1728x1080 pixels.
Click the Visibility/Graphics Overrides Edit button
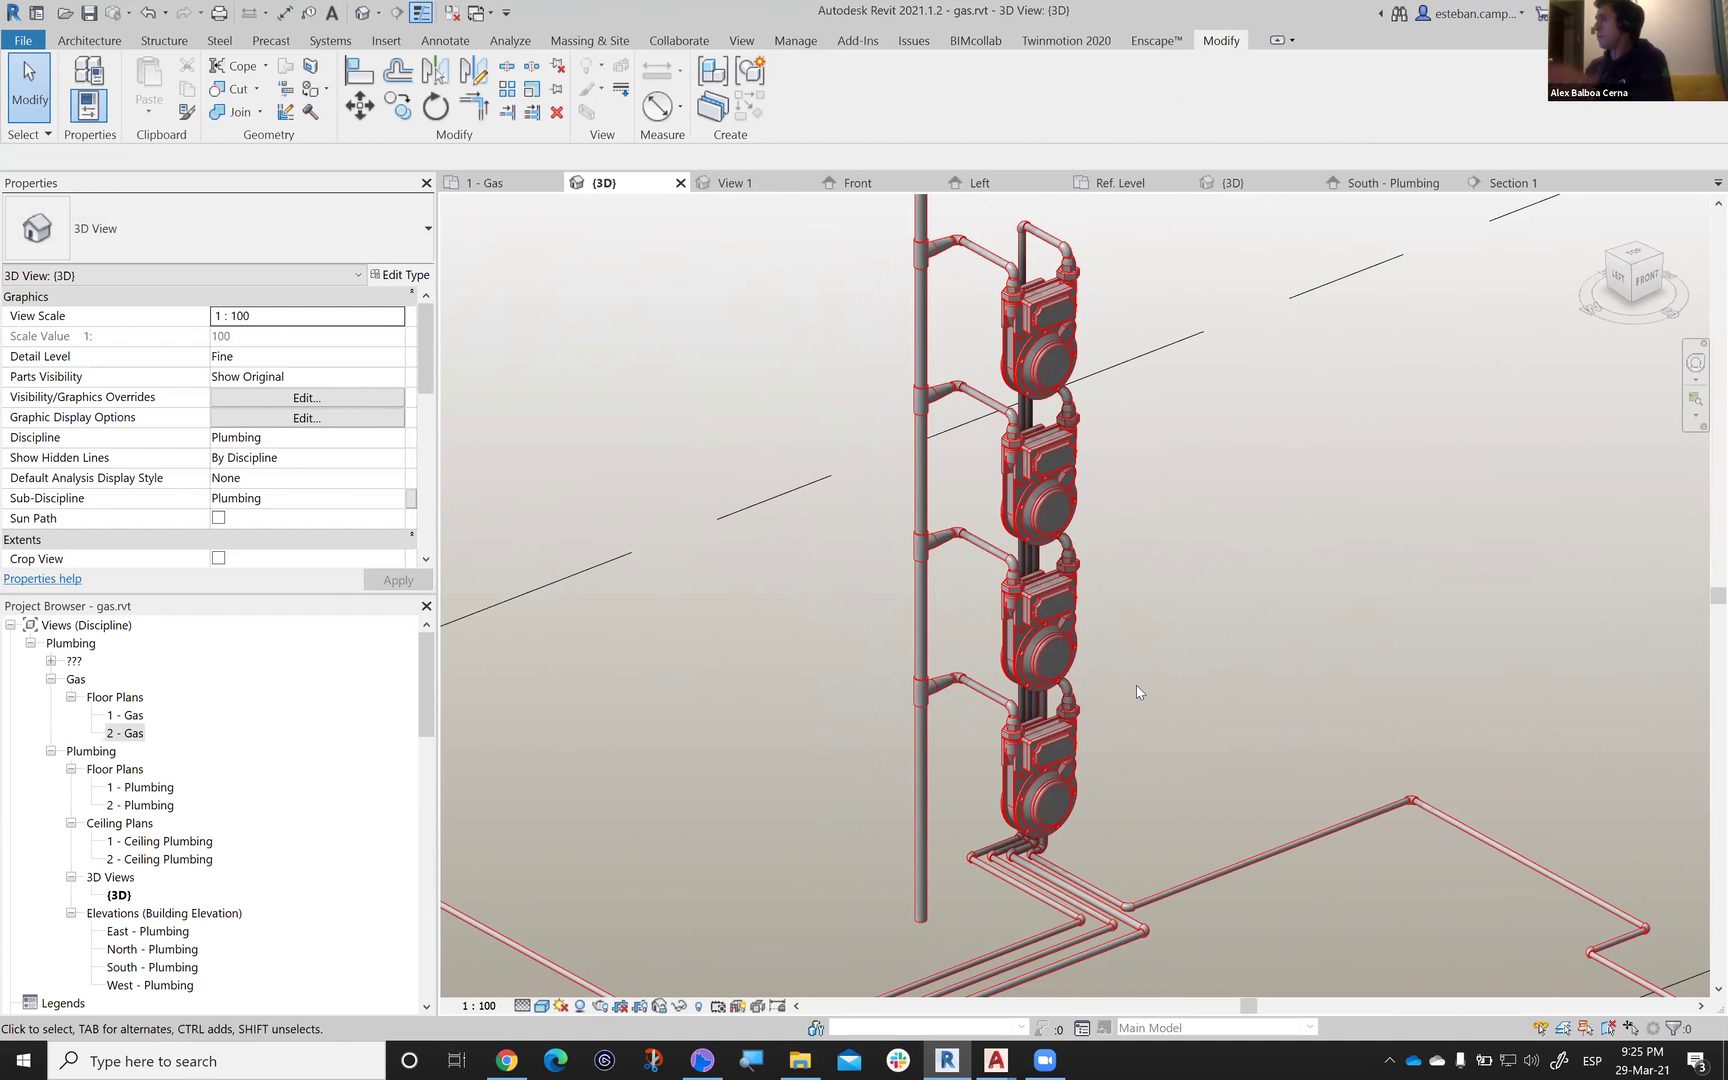pos(307,397)
